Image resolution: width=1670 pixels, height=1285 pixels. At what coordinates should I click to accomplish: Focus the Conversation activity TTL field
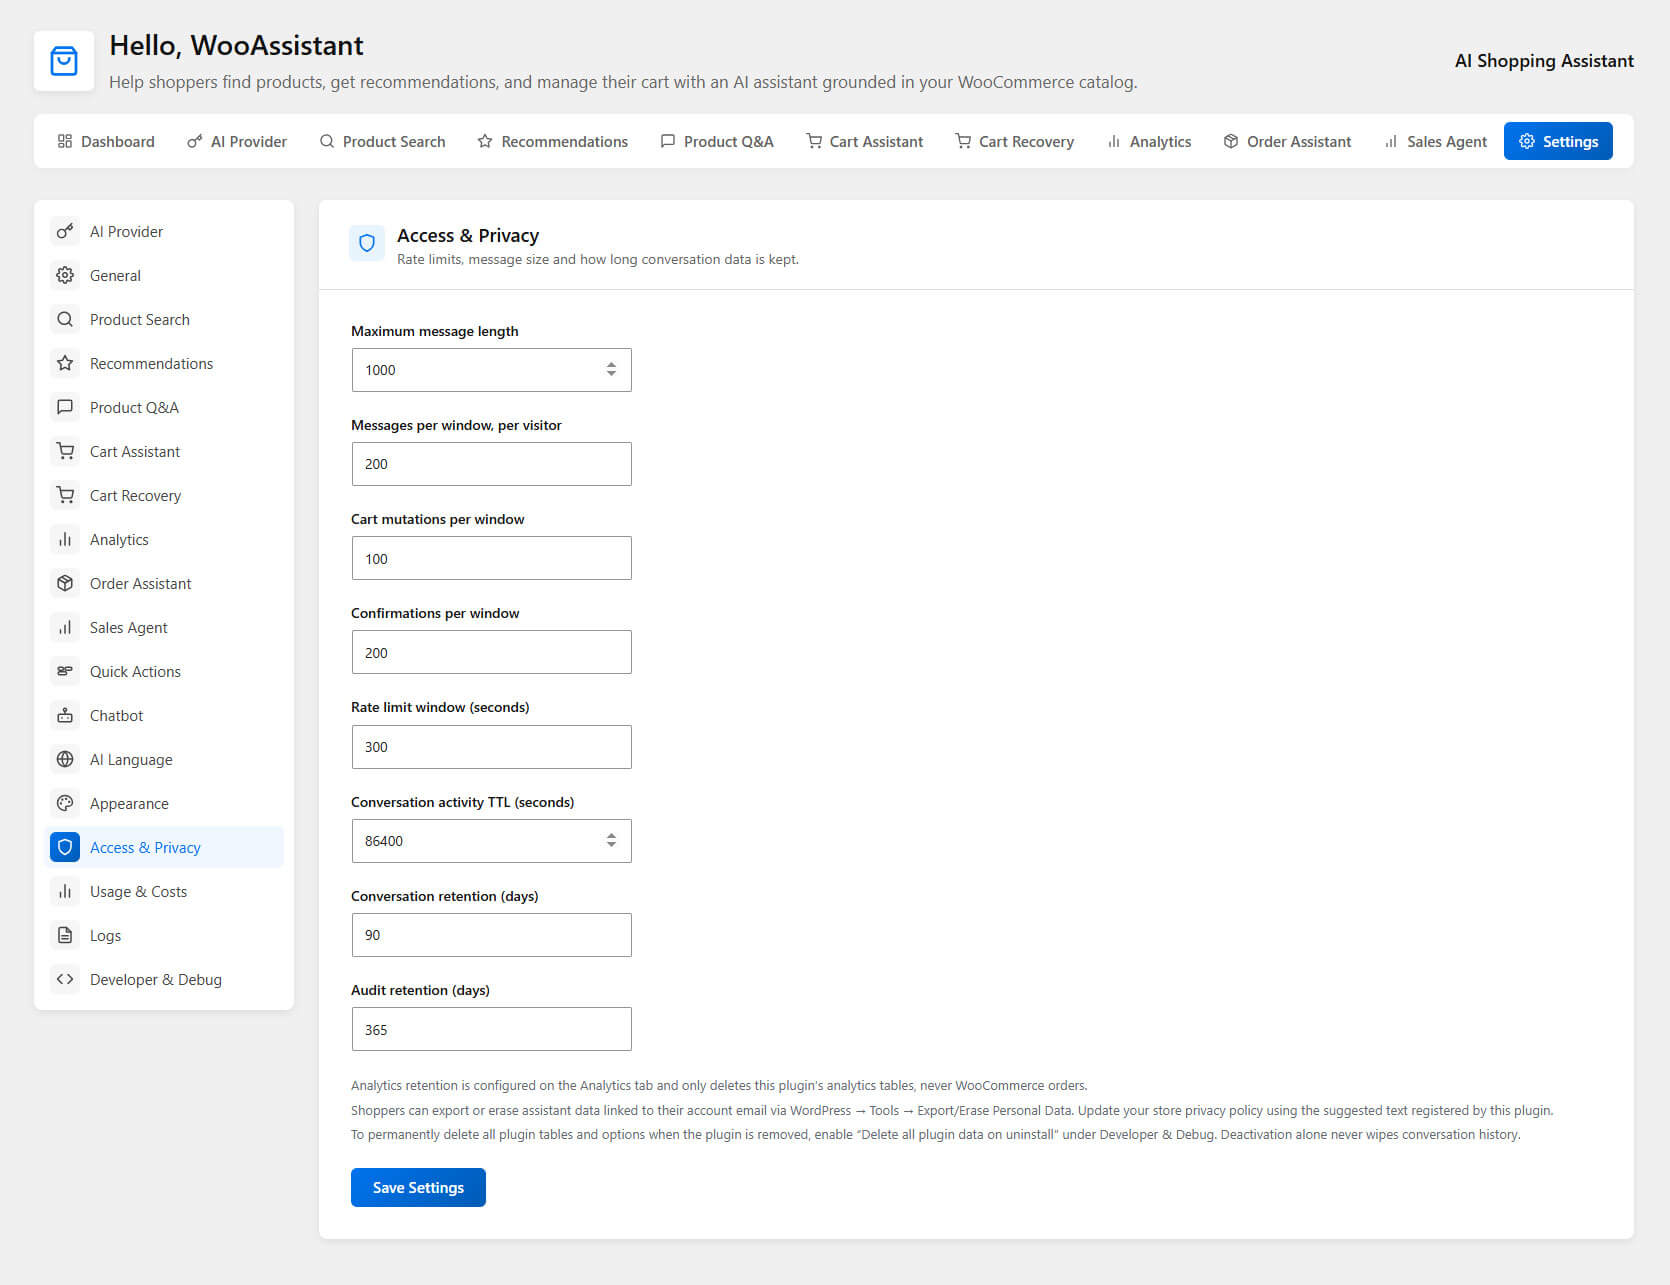tap(491, 841)
